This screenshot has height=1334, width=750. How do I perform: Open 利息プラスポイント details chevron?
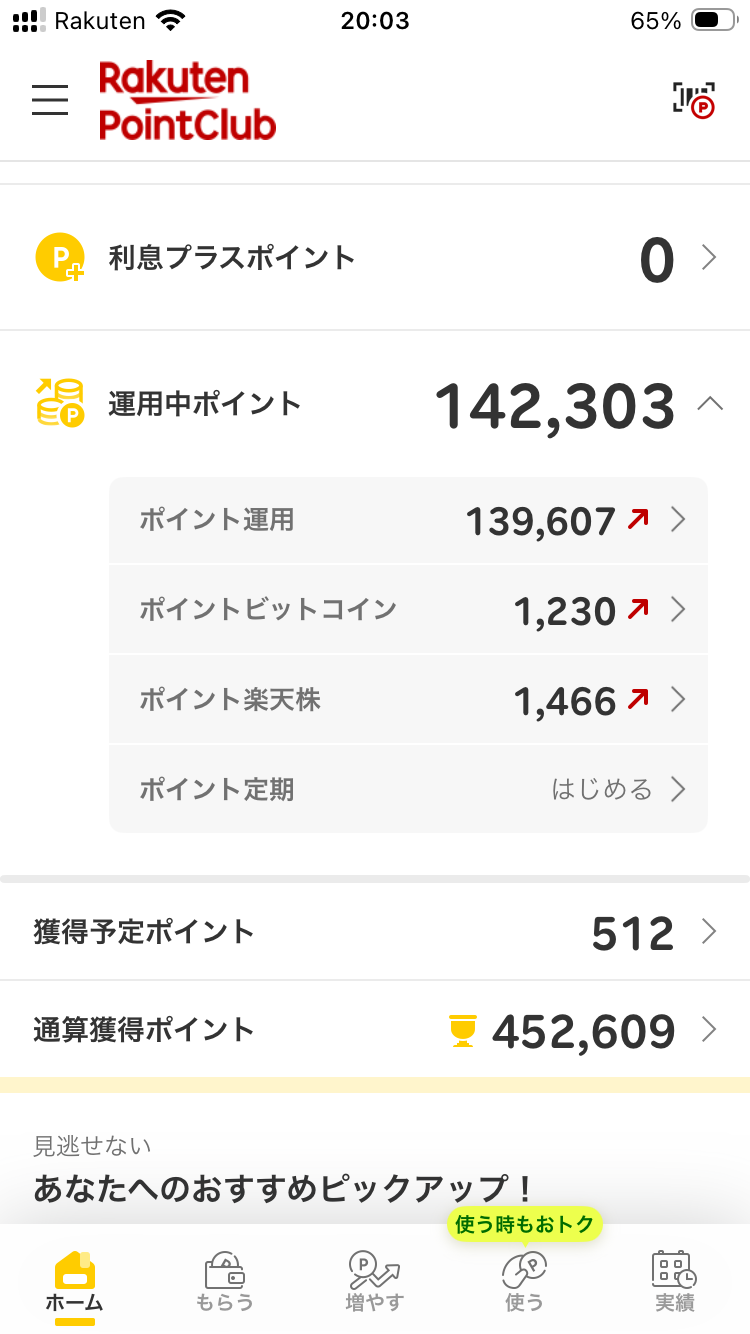709,258
